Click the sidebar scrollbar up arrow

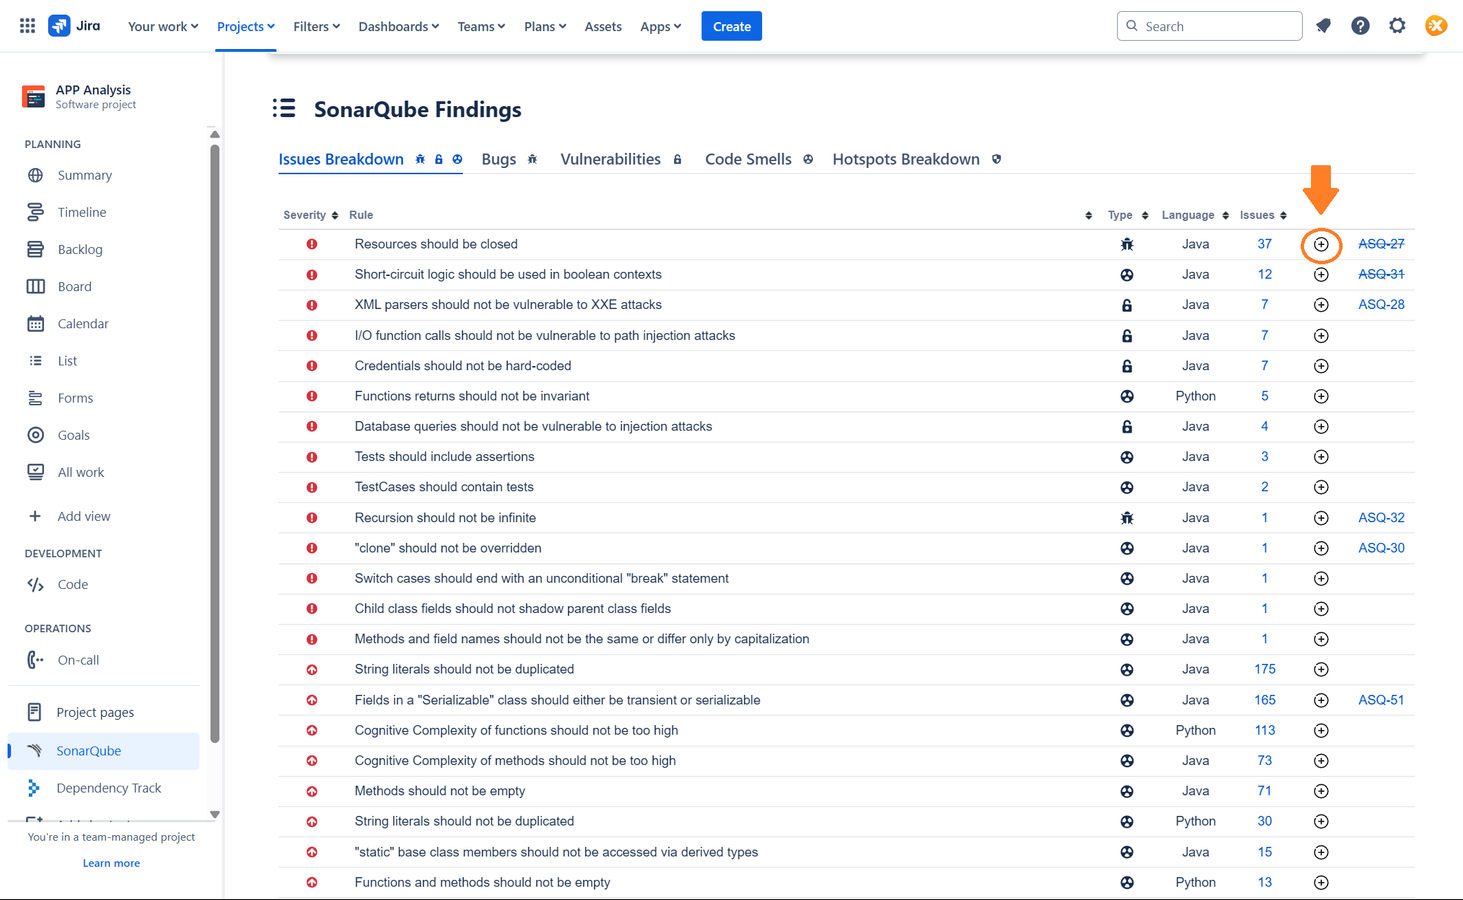[214, 134]
